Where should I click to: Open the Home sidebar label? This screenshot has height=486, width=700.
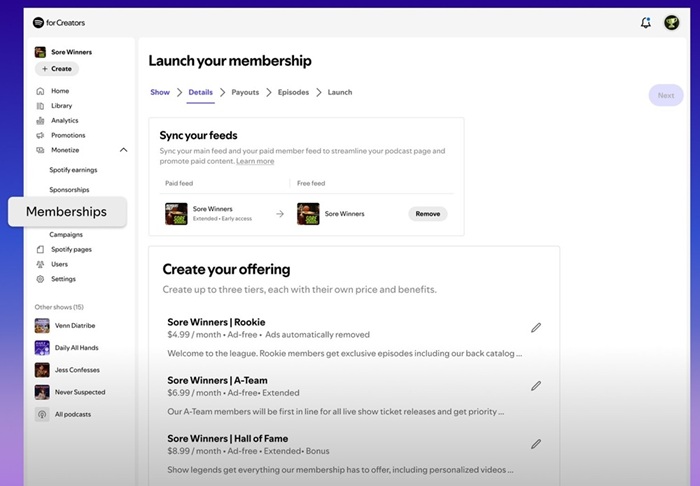pos(60,91)
